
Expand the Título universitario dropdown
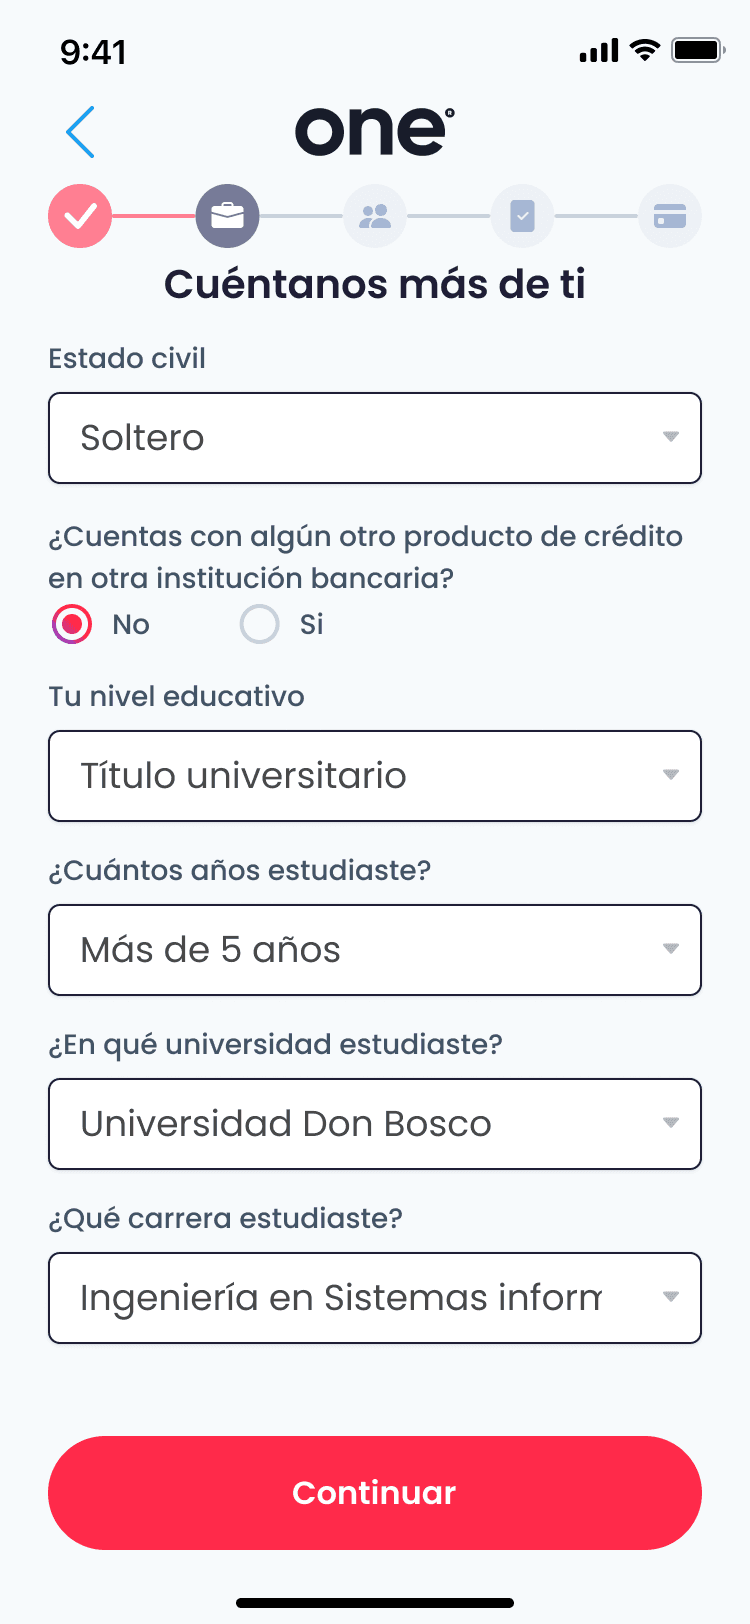click(375, 776)
